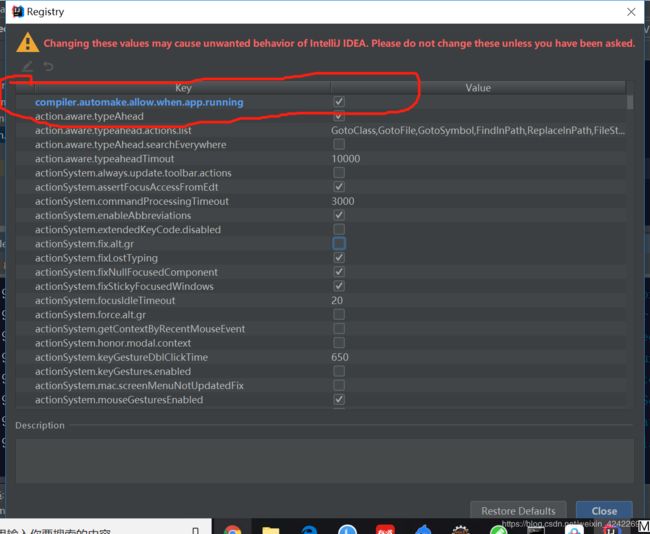Open Microsoft Edge from the taskbar
Image resolution: width=650 pixels, height=534 pixels.
[x=309, y=530]
